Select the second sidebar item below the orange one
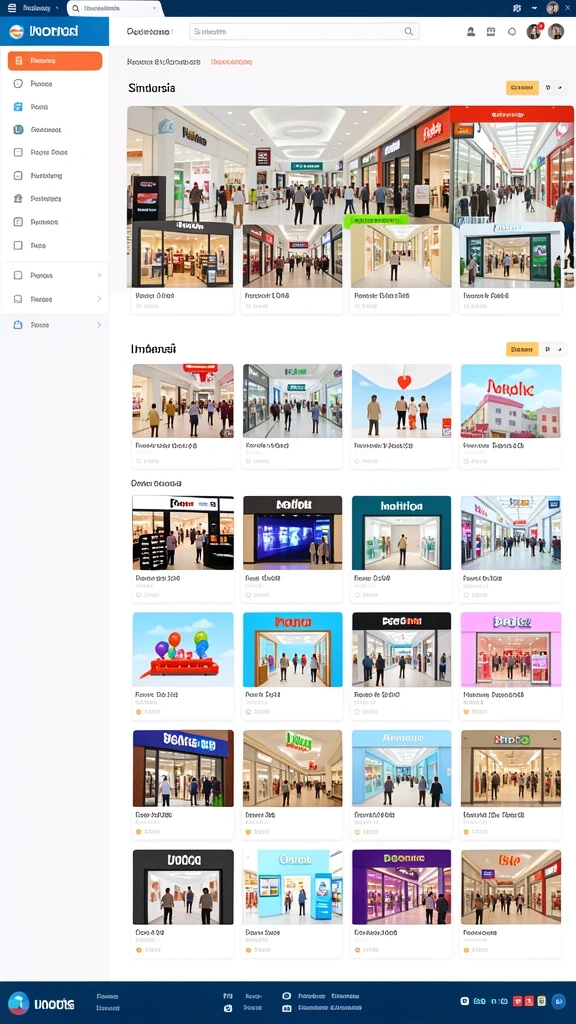Image resolution: width=576 pixels, height=1024 pixels. pyautogui.click(x=55, y=106)
